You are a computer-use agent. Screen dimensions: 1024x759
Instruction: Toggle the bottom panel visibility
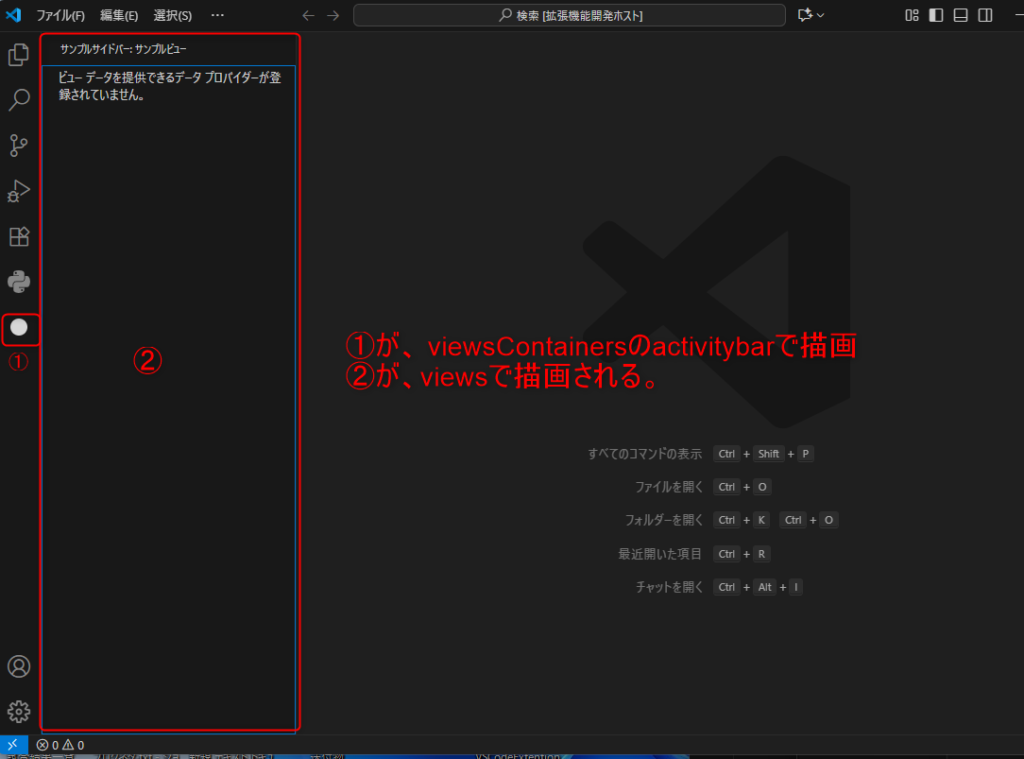click(961, 15)
